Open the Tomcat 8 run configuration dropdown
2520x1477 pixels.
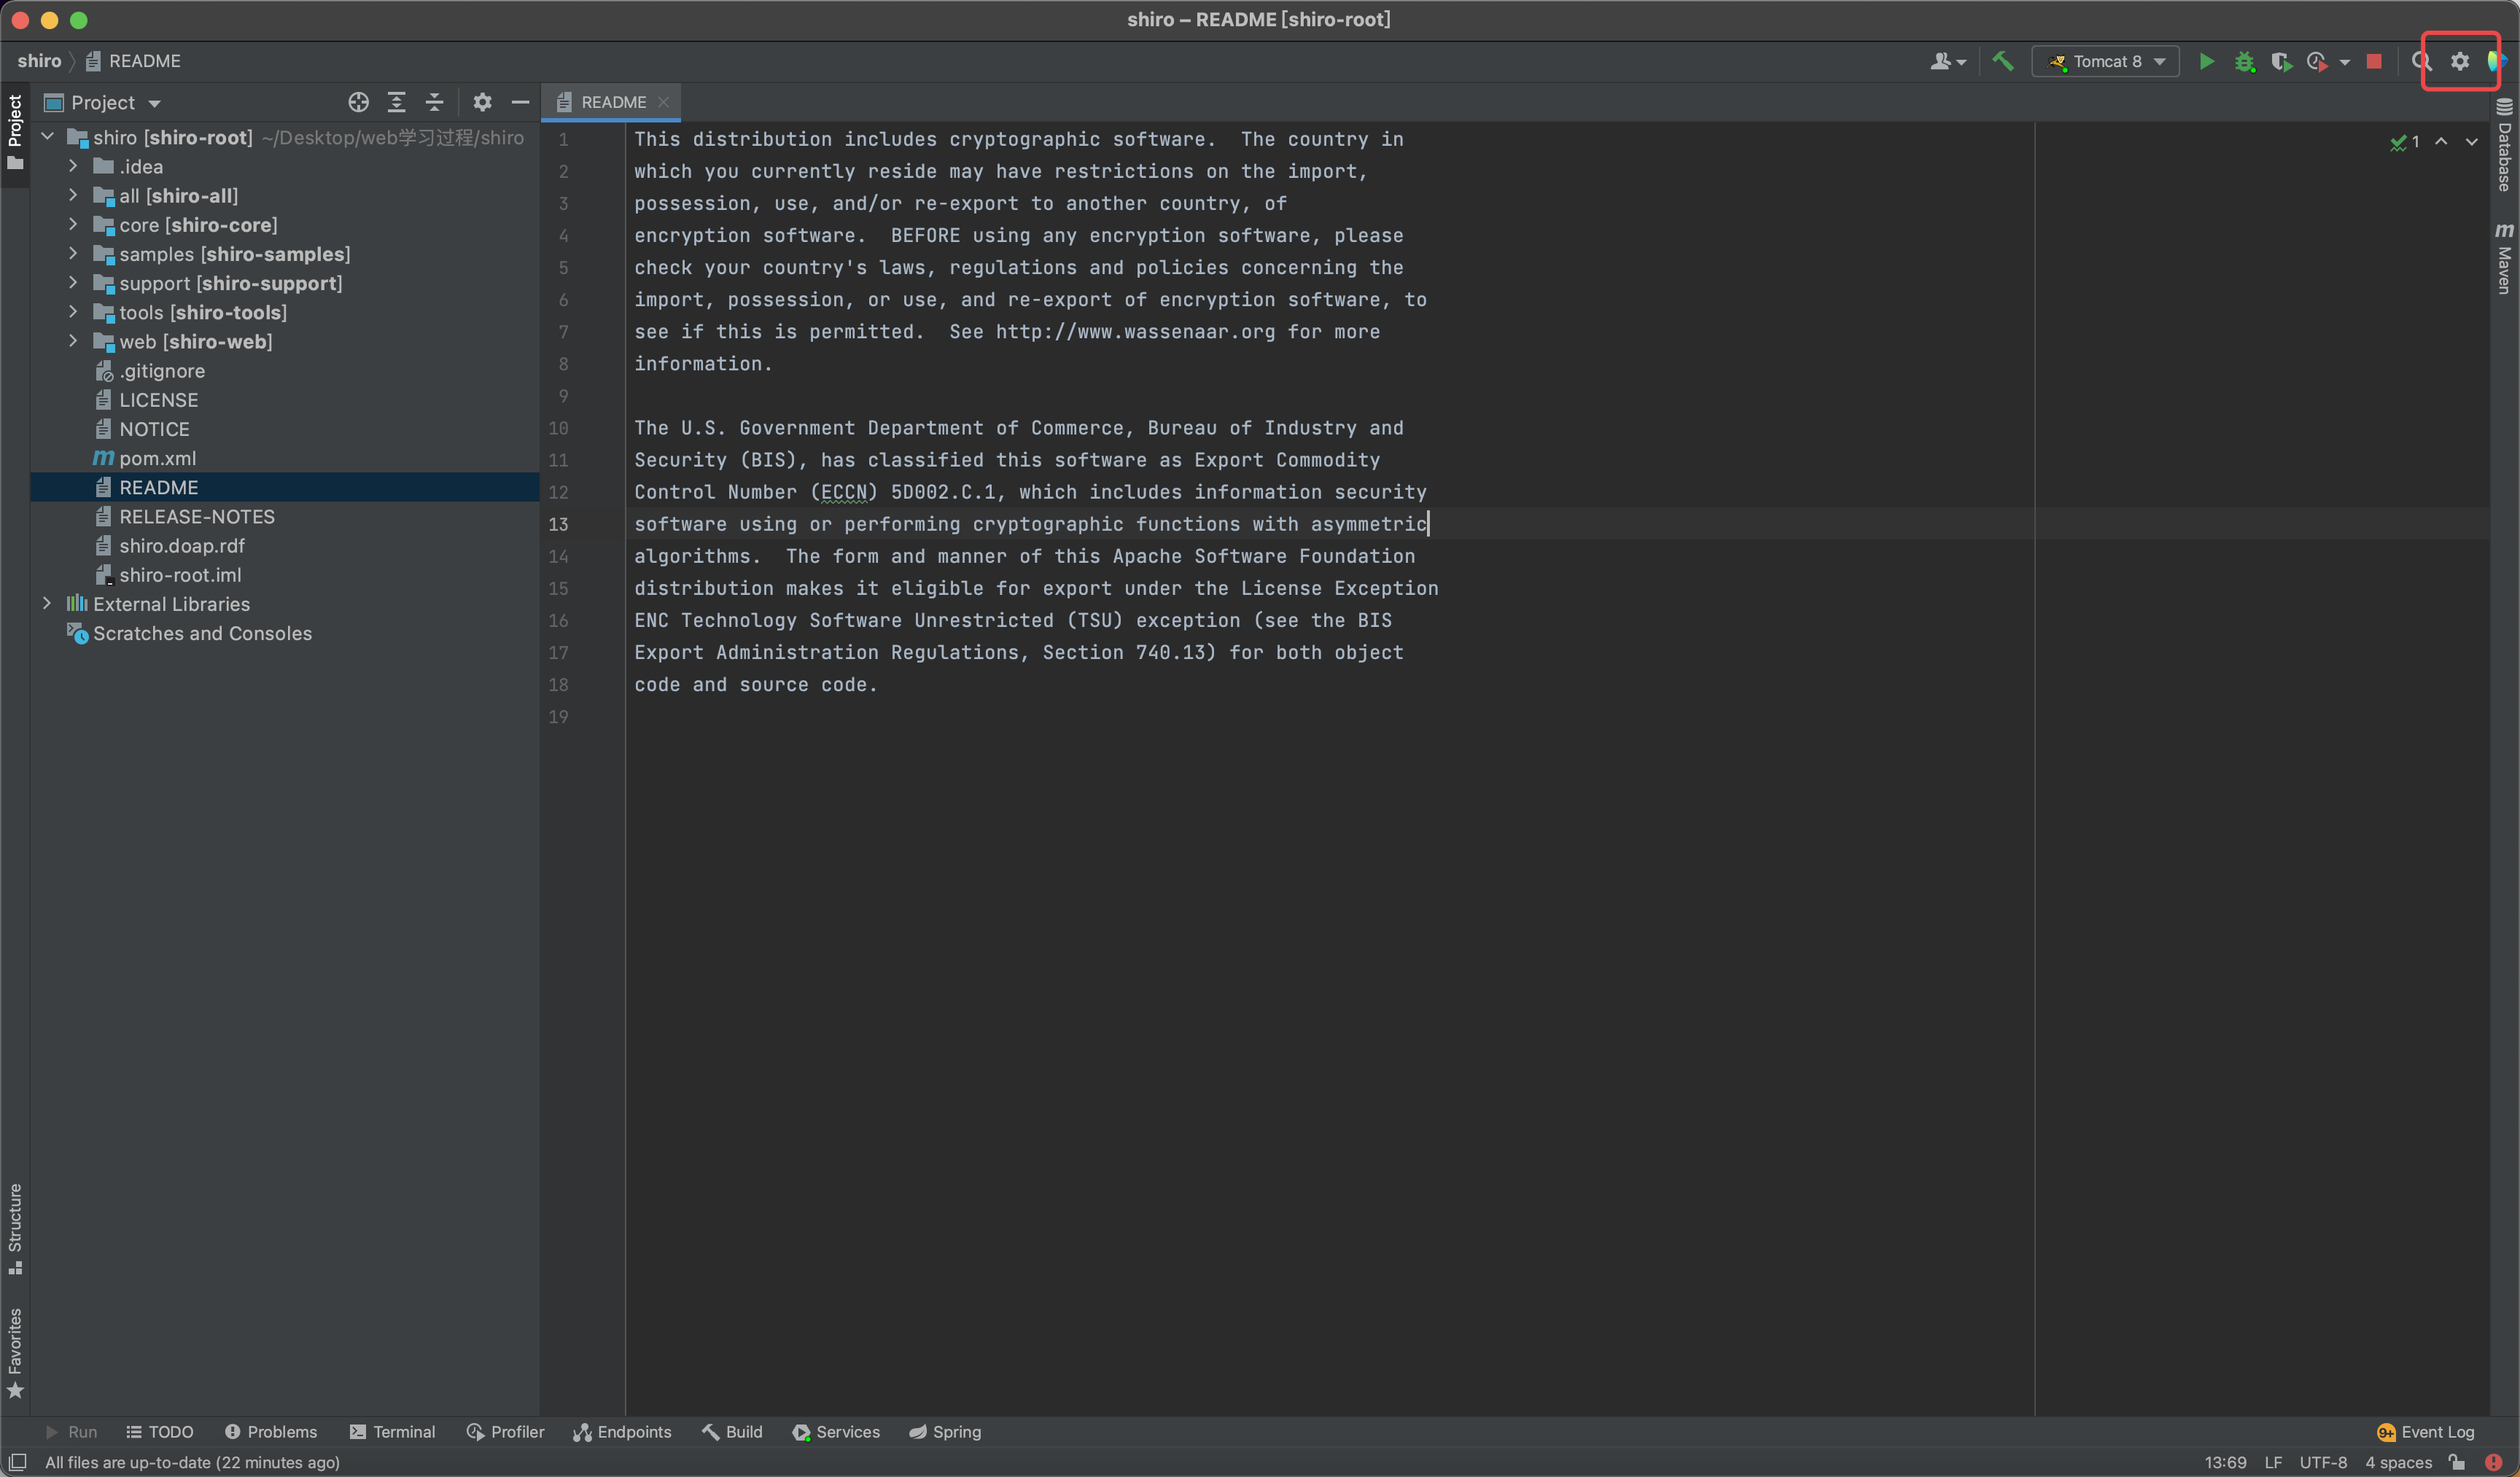(x=2106, y=62)
